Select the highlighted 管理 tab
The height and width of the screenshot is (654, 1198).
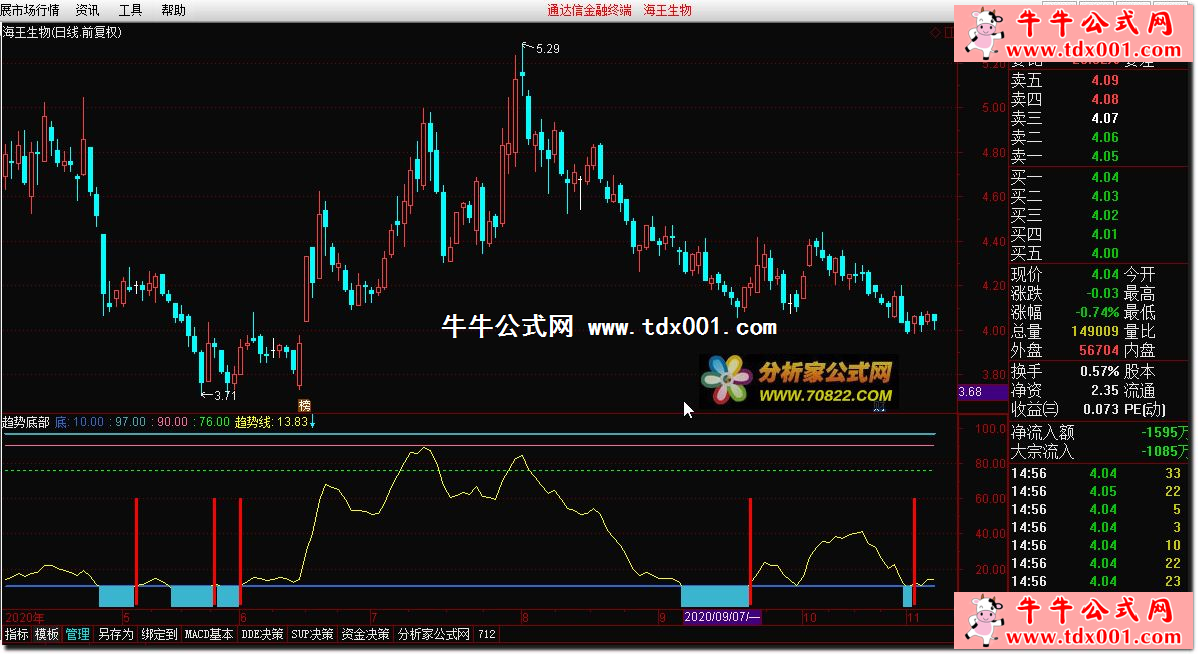tap(77, 634)
